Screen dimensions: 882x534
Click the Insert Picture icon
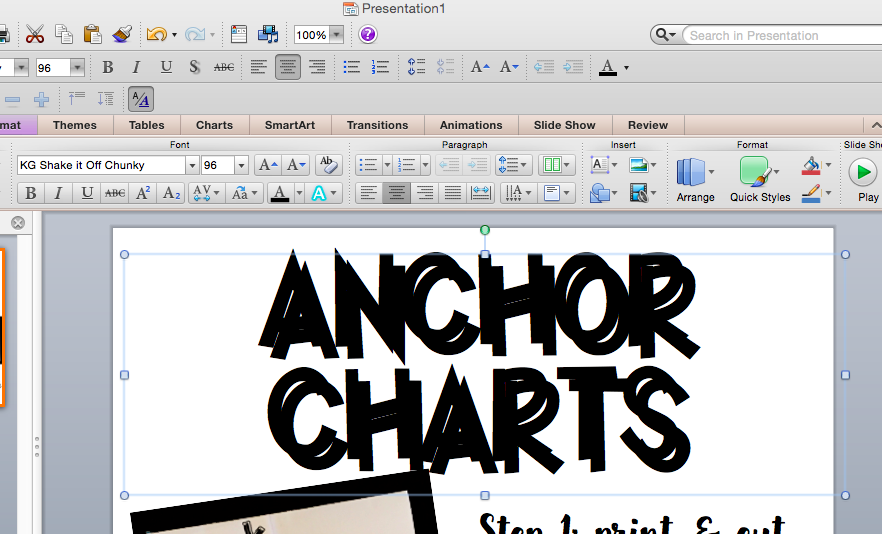pyautogui.click(x=639, y=165)
